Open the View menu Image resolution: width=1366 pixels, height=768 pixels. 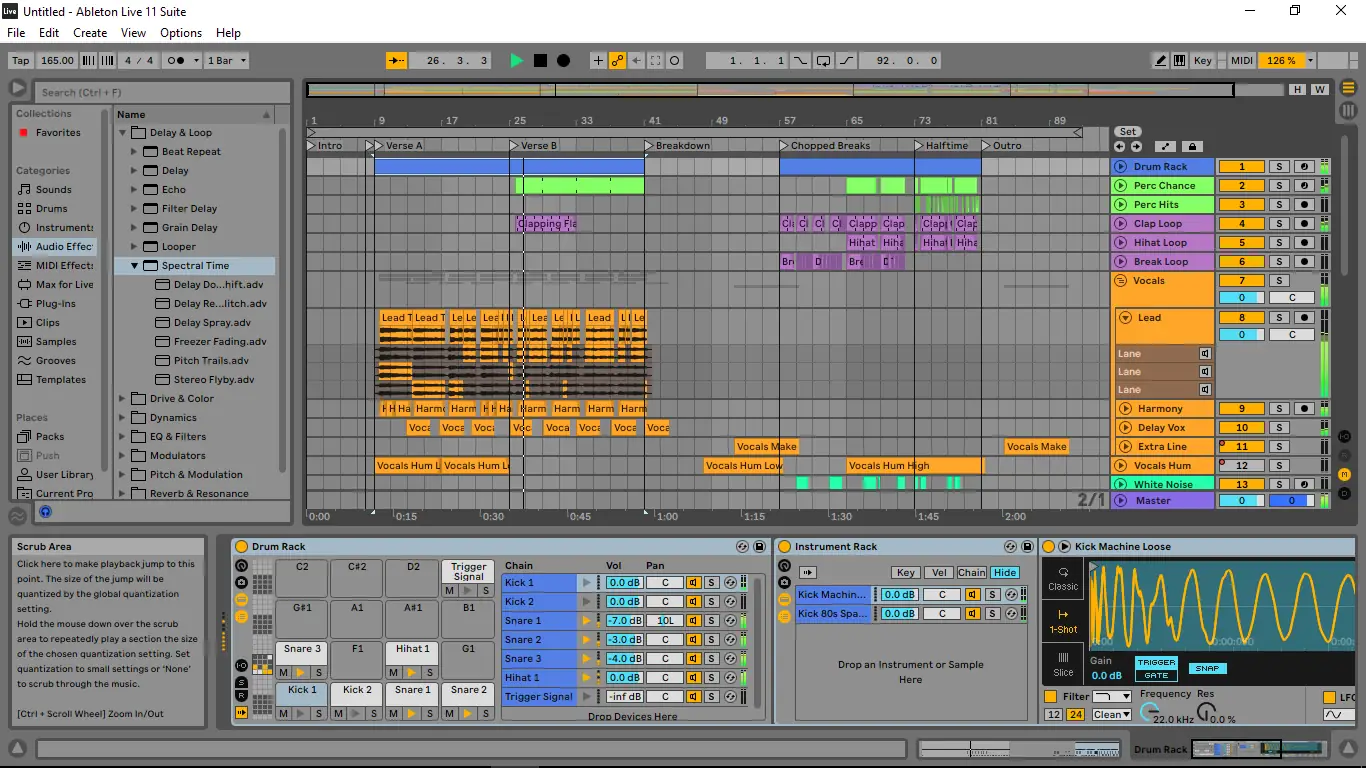tap(134, 33)
